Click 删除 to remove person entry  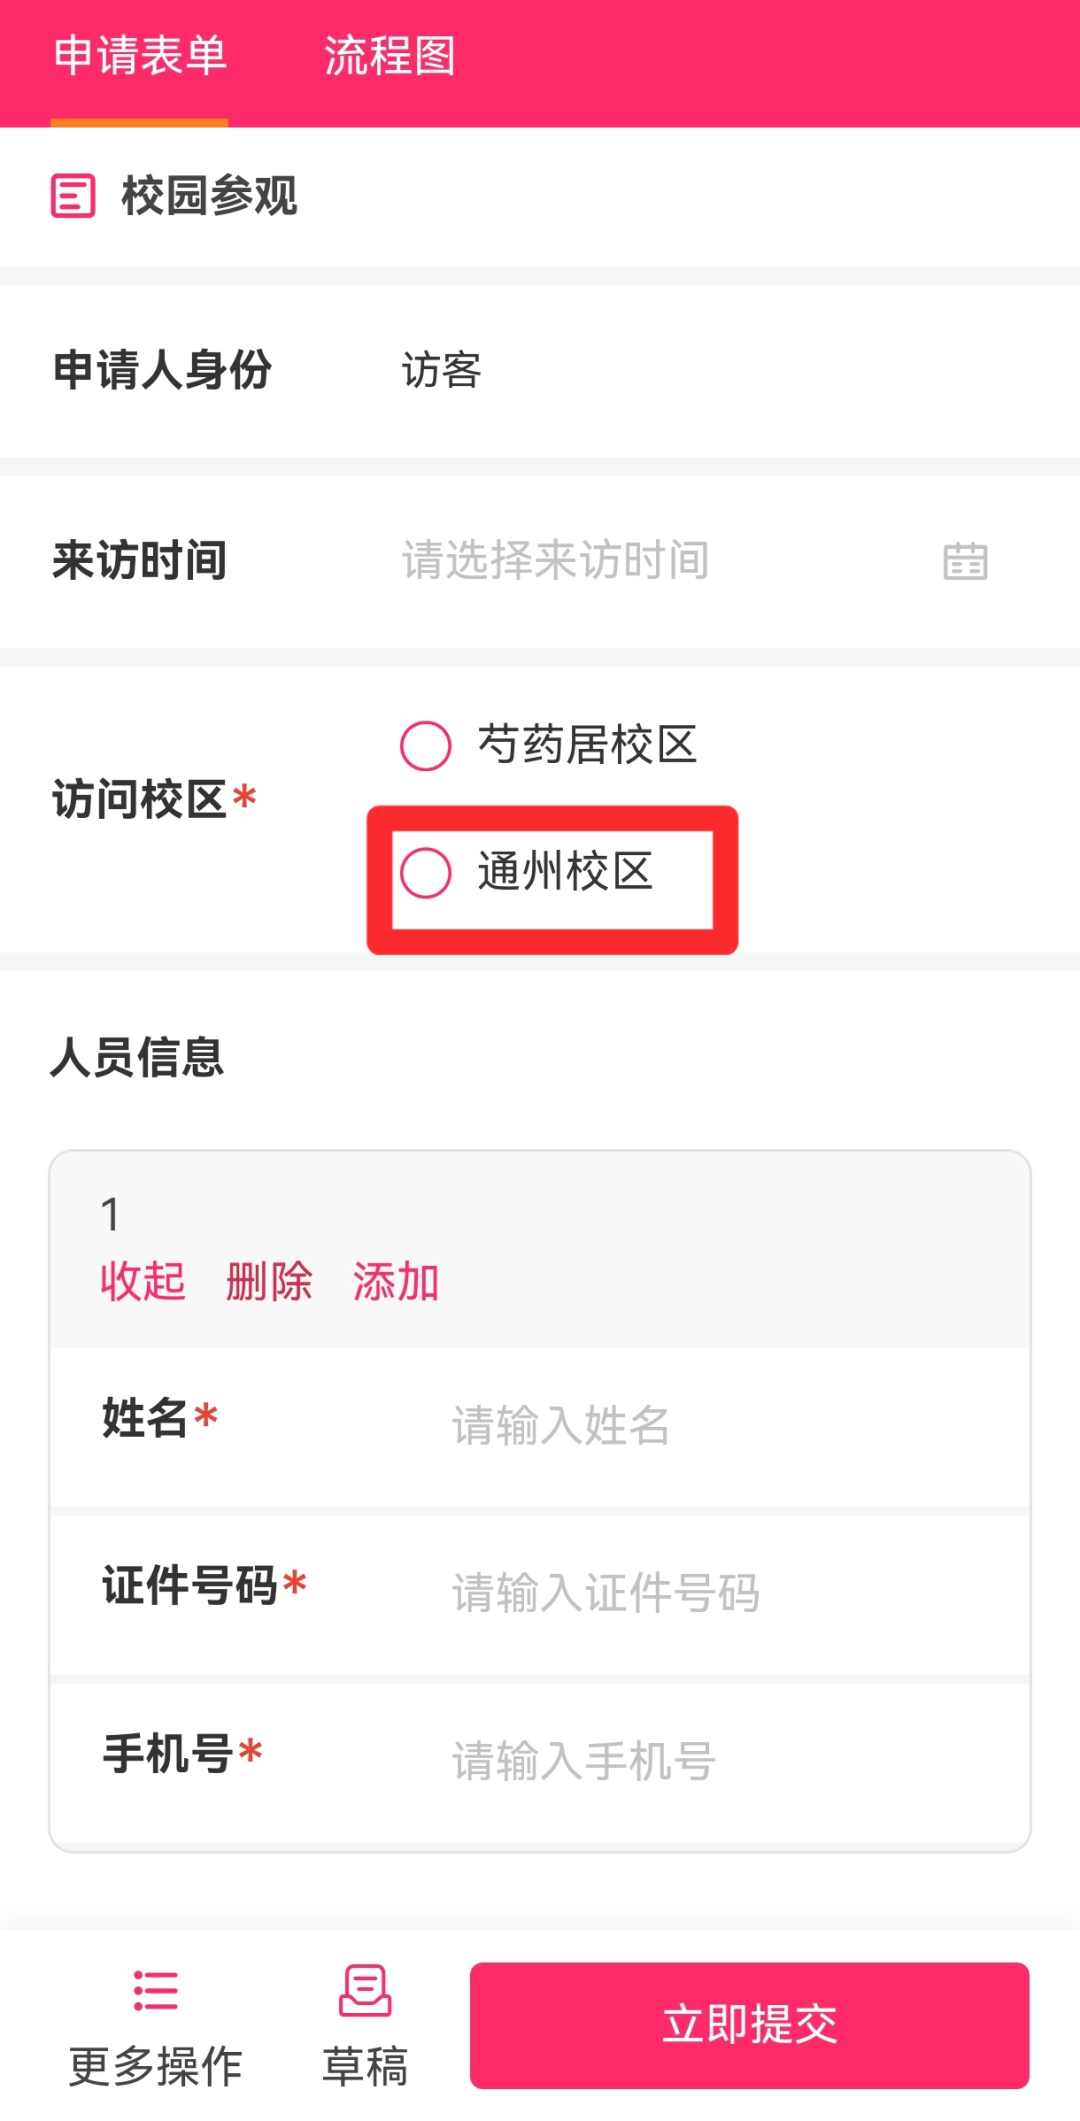[x=269, y=1281]
